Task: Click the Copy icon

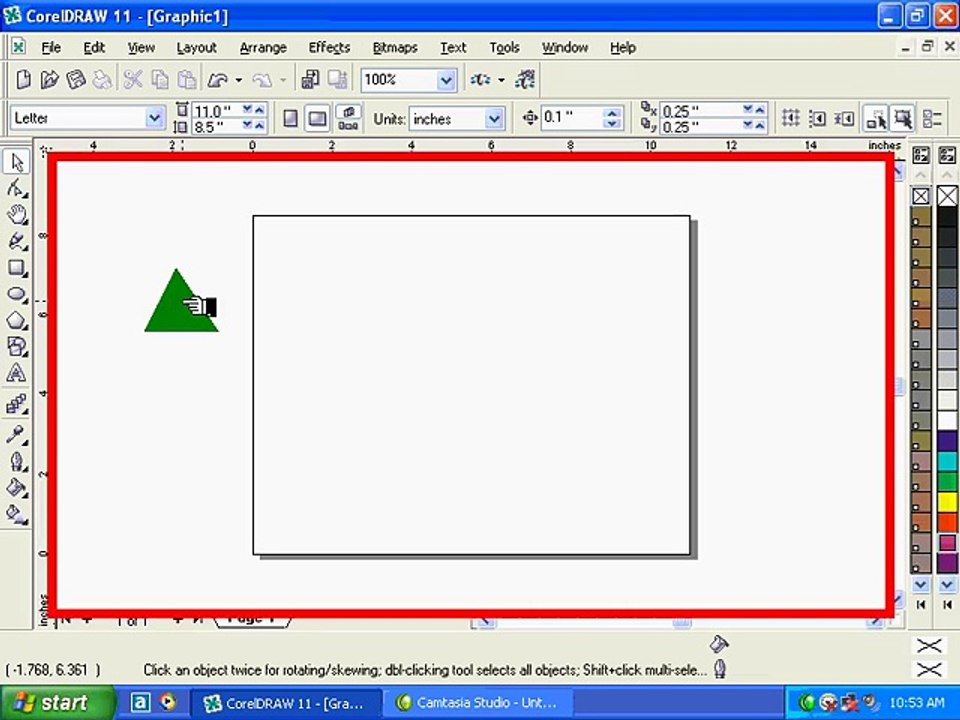Action: [x=160, y=80]
